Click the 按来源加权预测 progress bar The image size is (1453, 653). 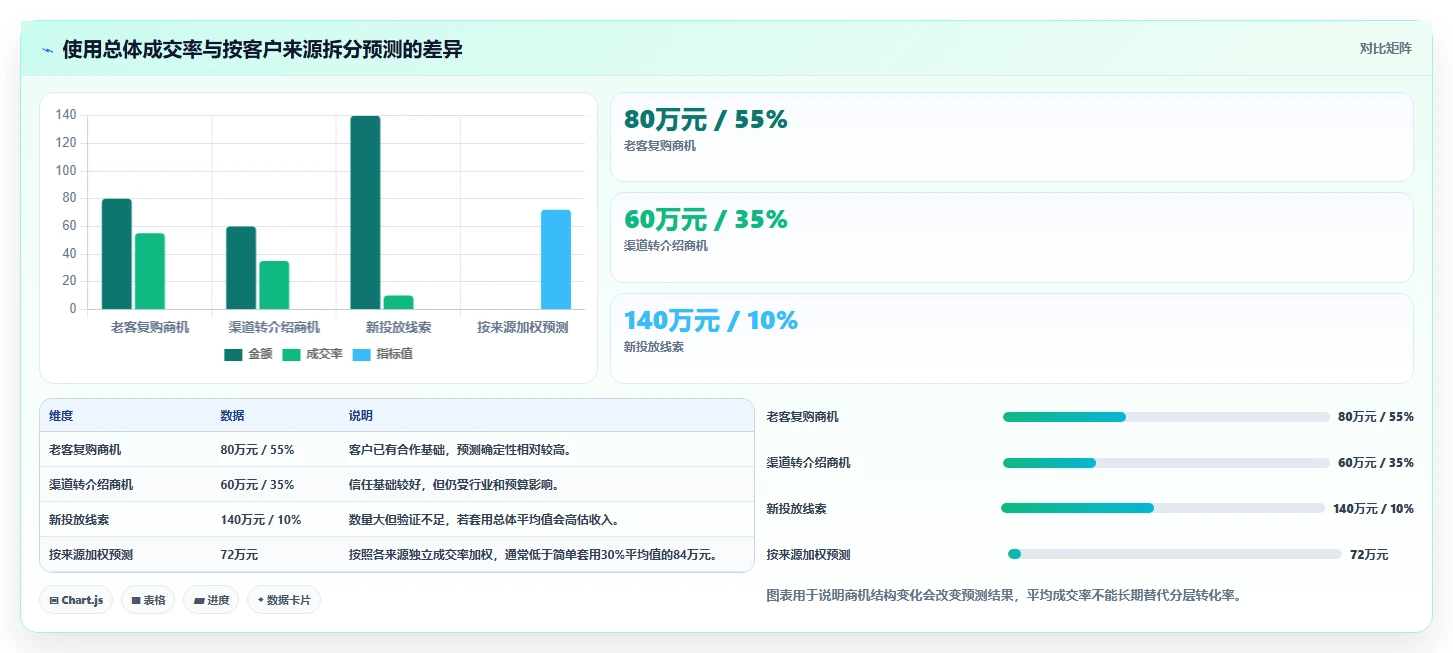pyautogui.click(x=1175, y=554)
